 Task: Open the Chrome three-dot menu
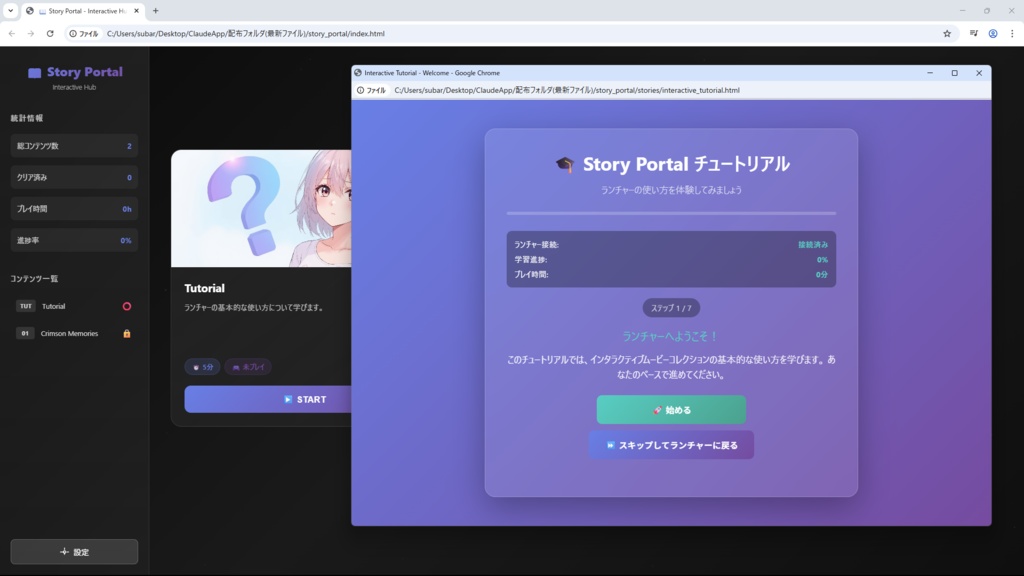1011,33
